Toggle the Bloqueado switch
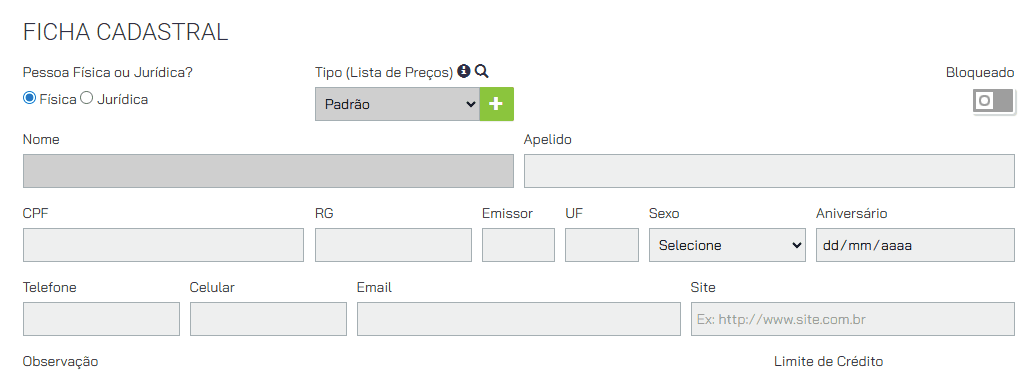The height and width of the screenshot is (371, 1031). point(994,101)
